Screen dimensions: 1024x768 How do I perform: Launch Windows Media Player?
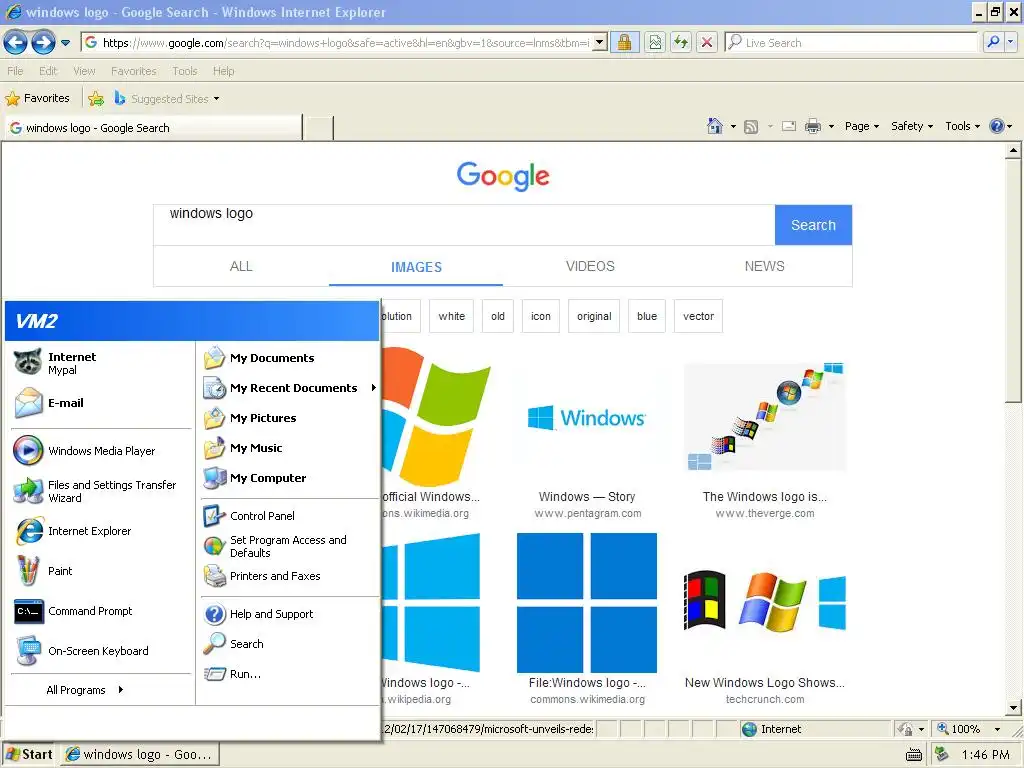pyautogui.click(x=101, y=451)
